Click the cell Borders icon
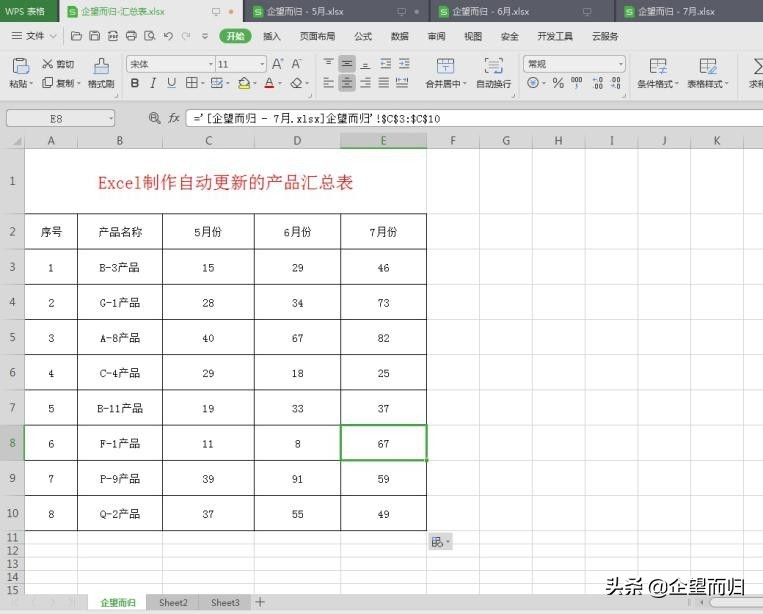The height and width of the screenshot is (614, 763). (192, 83)
